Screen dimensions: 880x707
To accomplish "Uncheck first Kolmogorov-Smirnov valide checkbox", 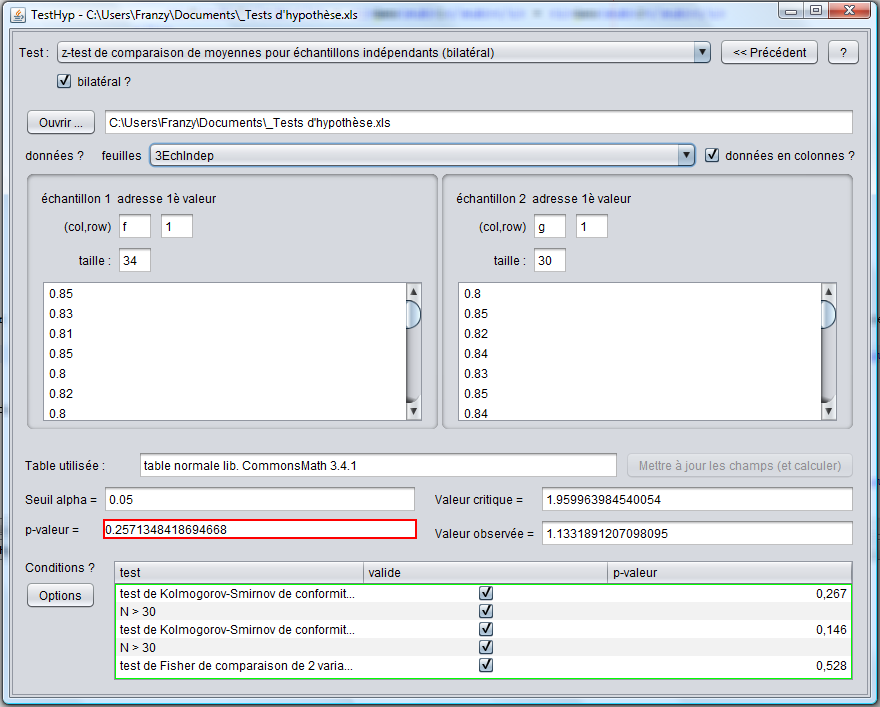I will 486,593.
